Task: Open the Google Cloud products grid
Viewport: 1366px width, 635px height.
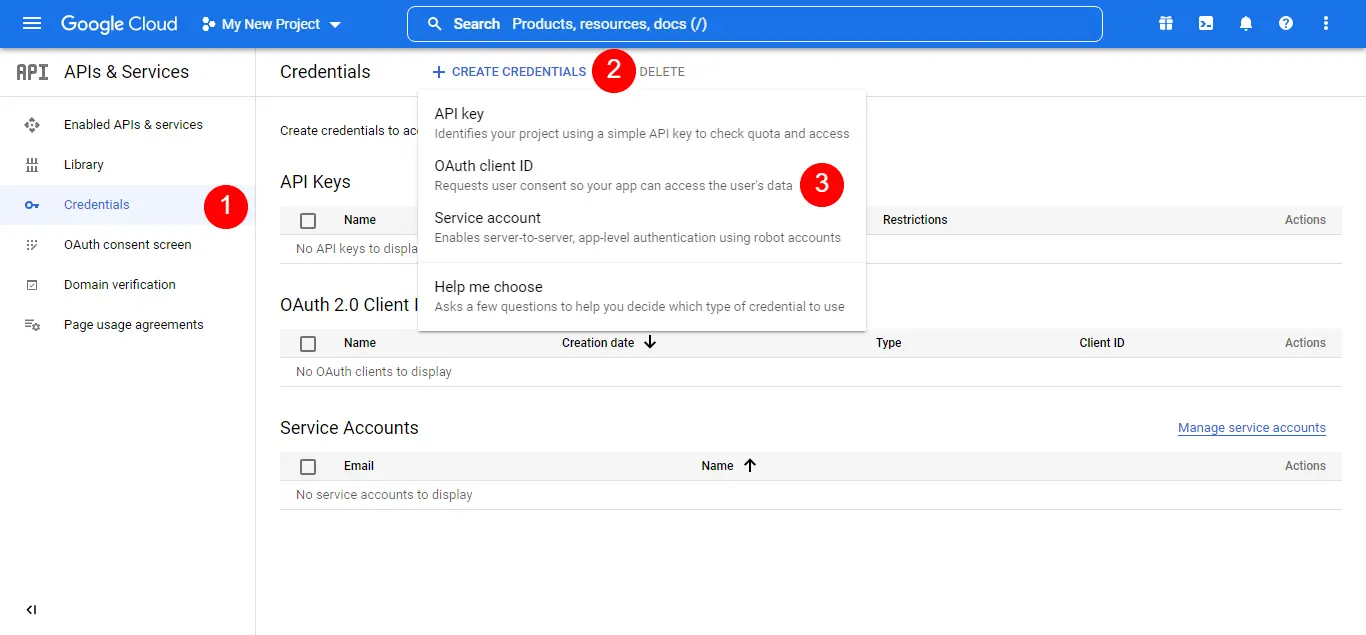Action: [1165, 22]
